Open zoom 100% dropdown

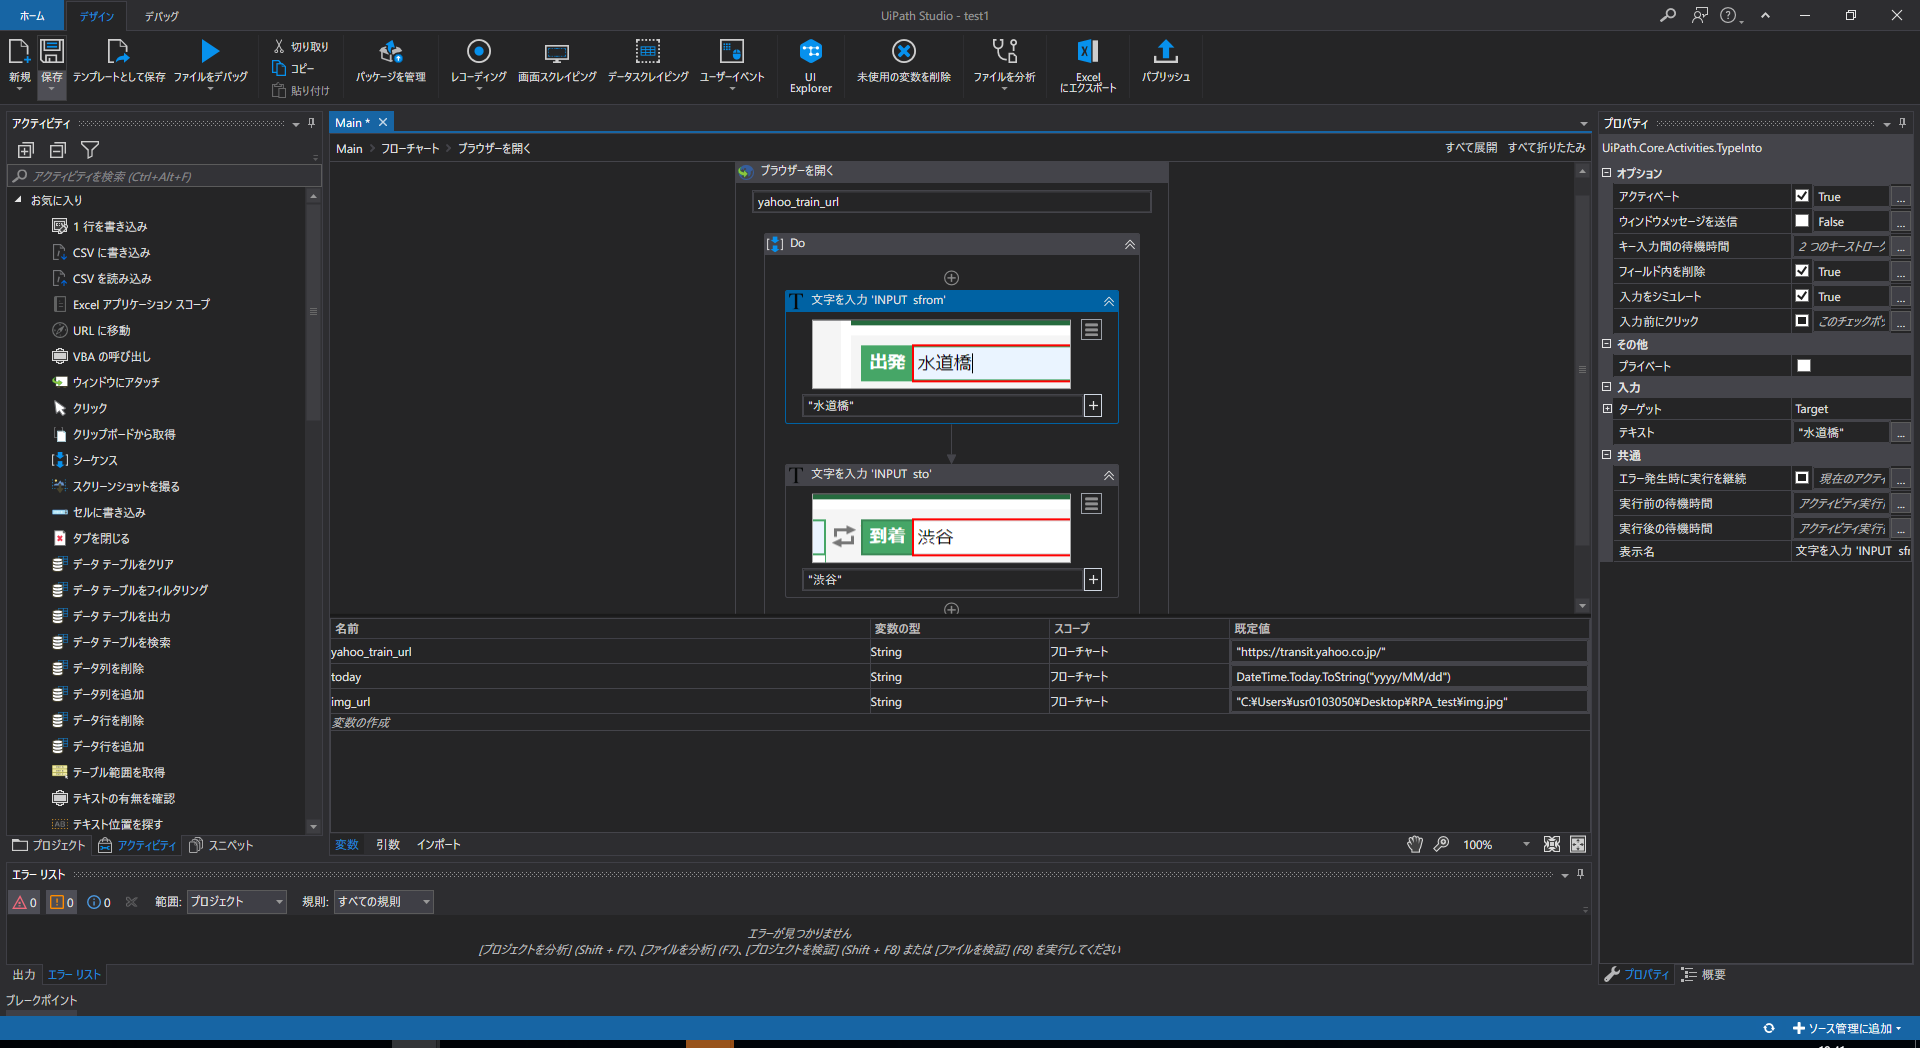[x=1526, y=845]
